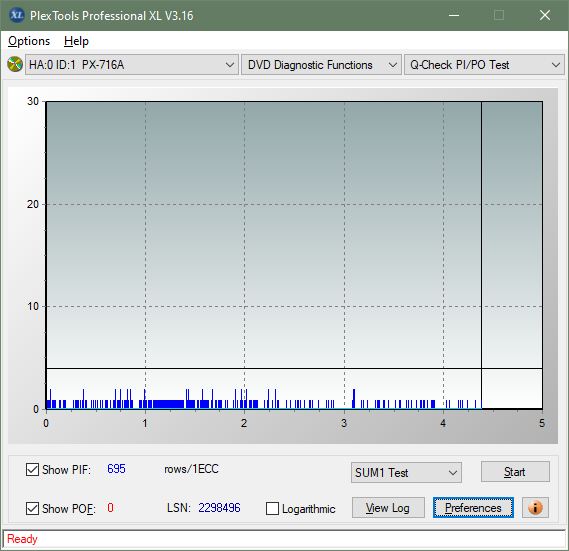The image size is (569, 551).
Task: Expand the SUM1 Test dropdown
Action: click(x=406, y=473)
